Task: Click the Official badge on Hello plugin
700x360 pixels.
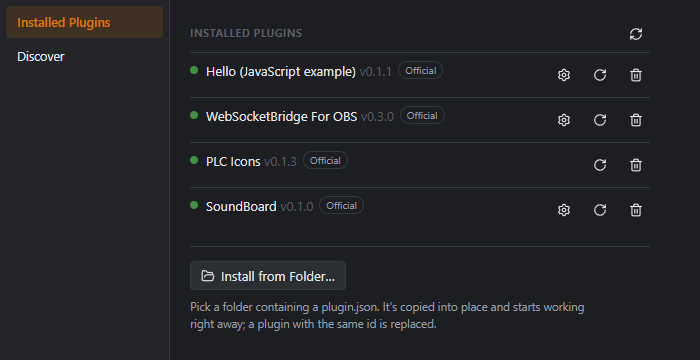Action: coord(421,71)
